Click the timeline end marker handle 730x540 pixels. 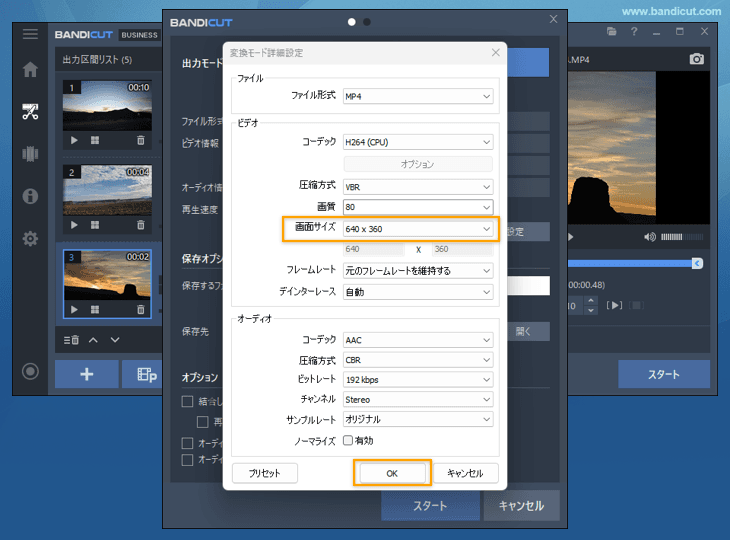[x=697, y=263]
